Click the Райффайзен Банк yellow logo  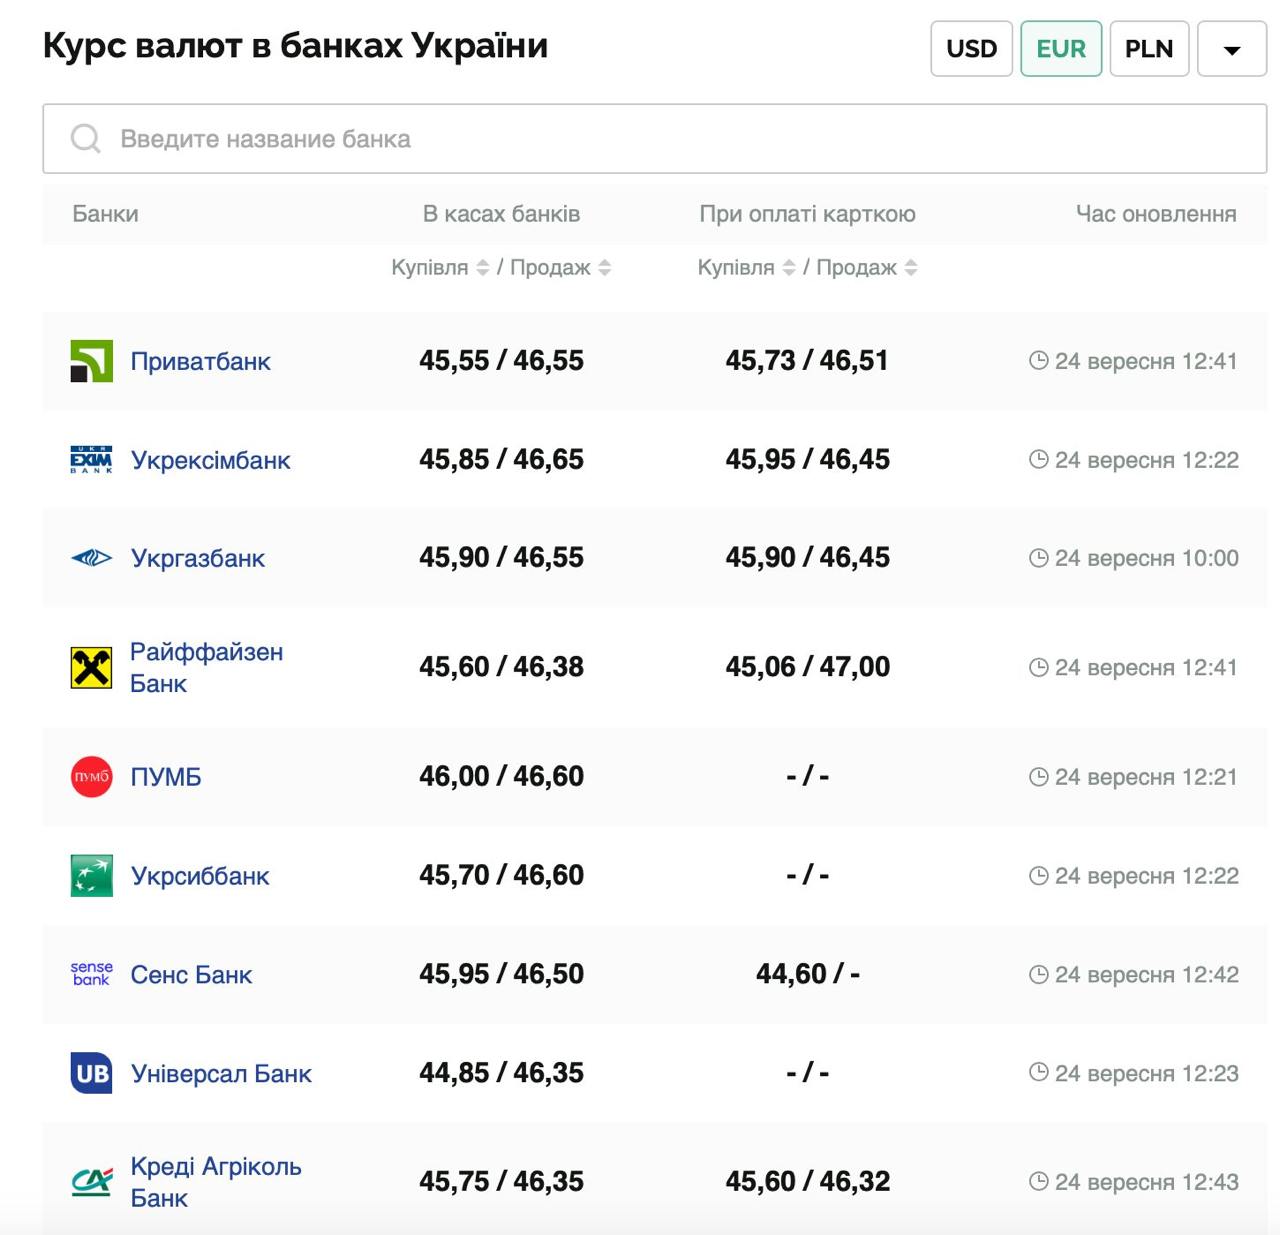91,667
